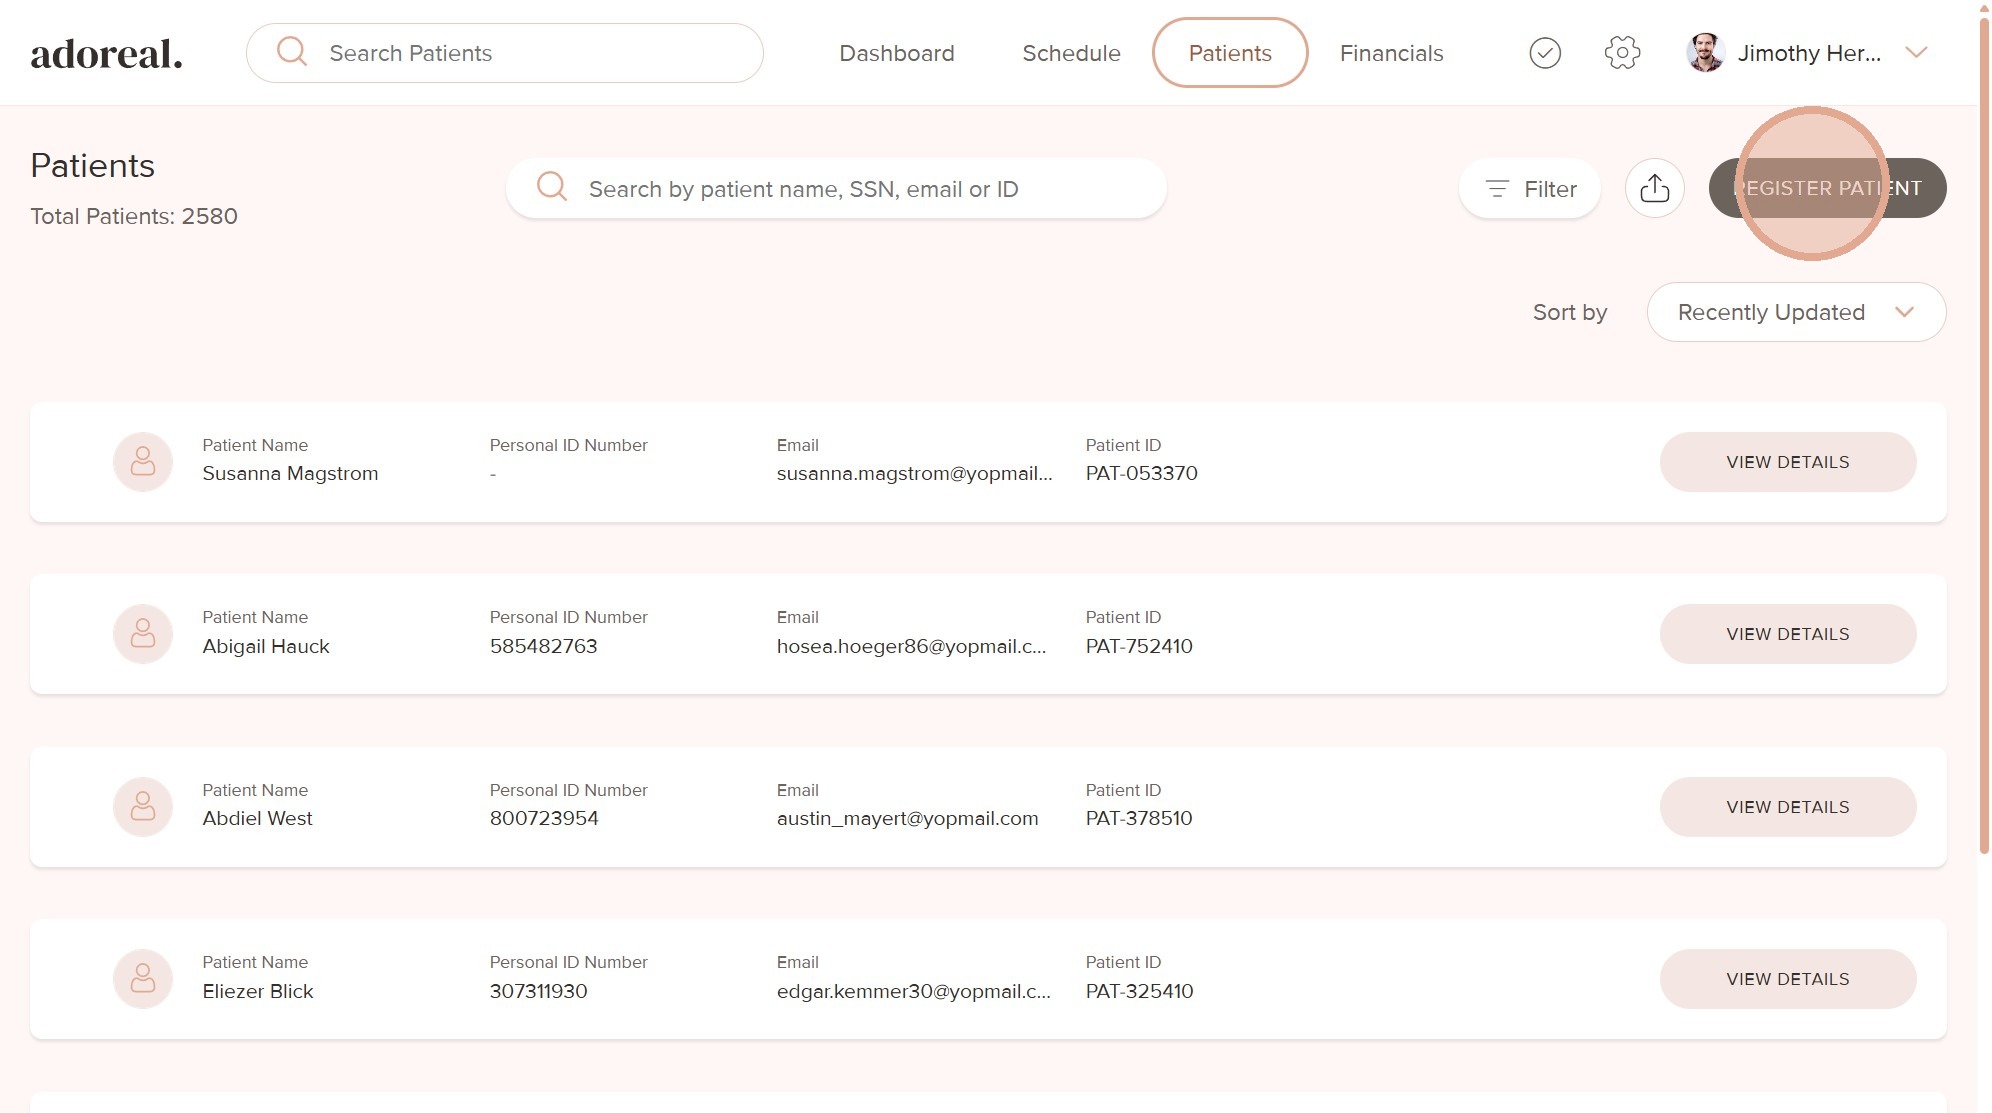This screenshot has height=1113, width=1992.
Task: Click the page vertical scrollbar
Action: click(1983, 430)
